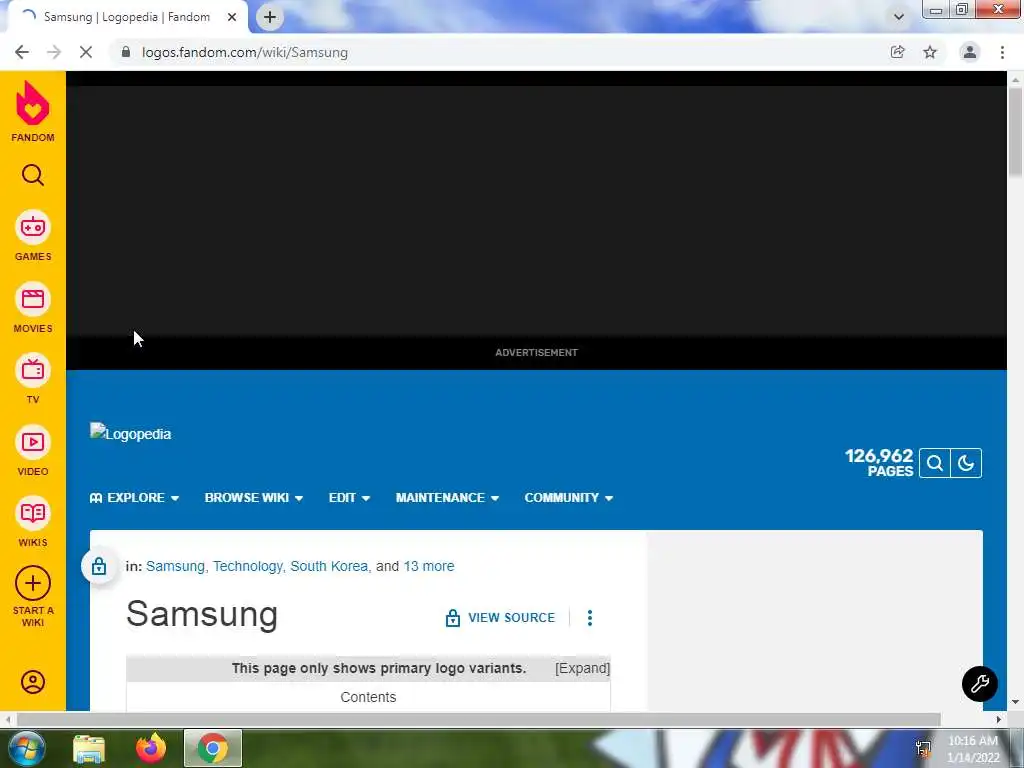Expand the Browse Wiki dropdown menu
Viewport: 1024px width, 768px height.
(x=253, y=498)
